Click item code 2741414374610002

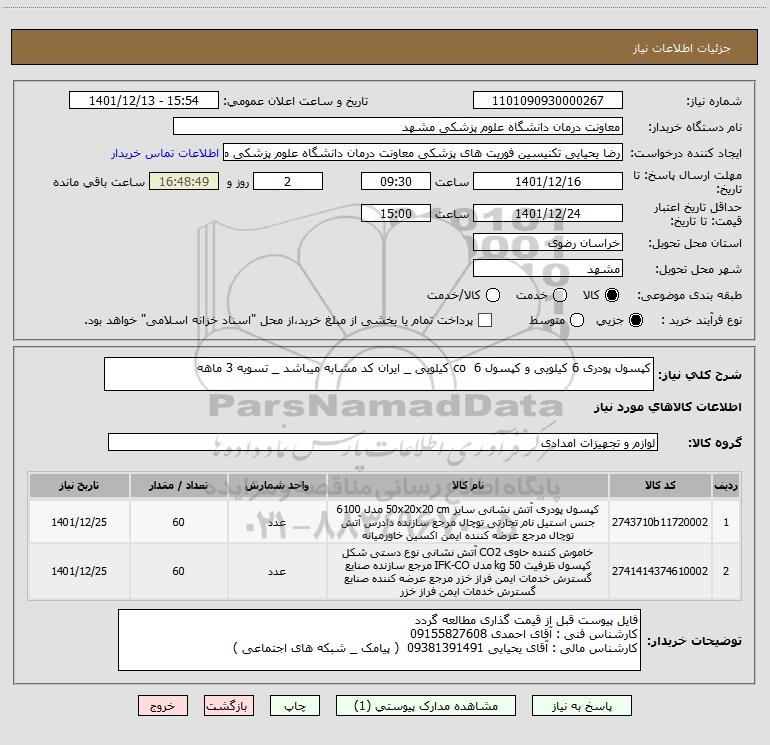click(660, 571)
